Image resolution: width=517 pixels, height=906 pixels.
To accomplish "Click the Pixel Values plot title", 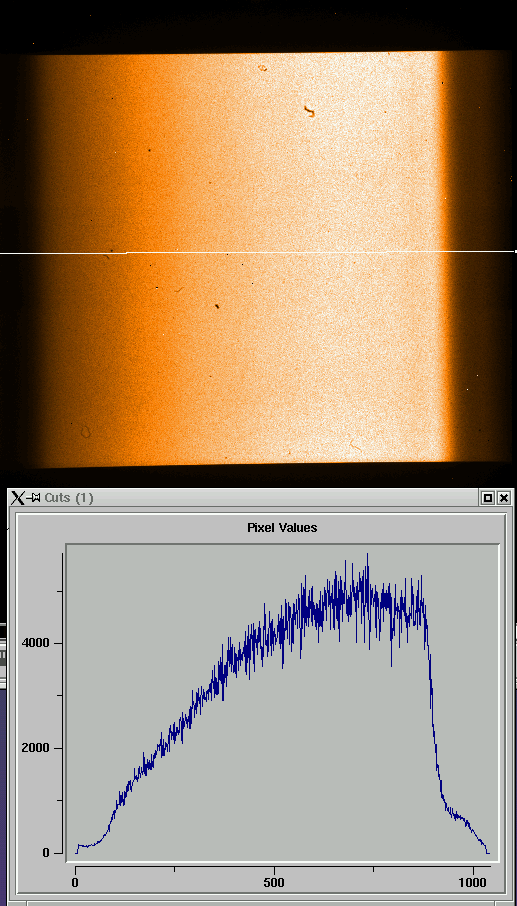I will pos(282,528).
